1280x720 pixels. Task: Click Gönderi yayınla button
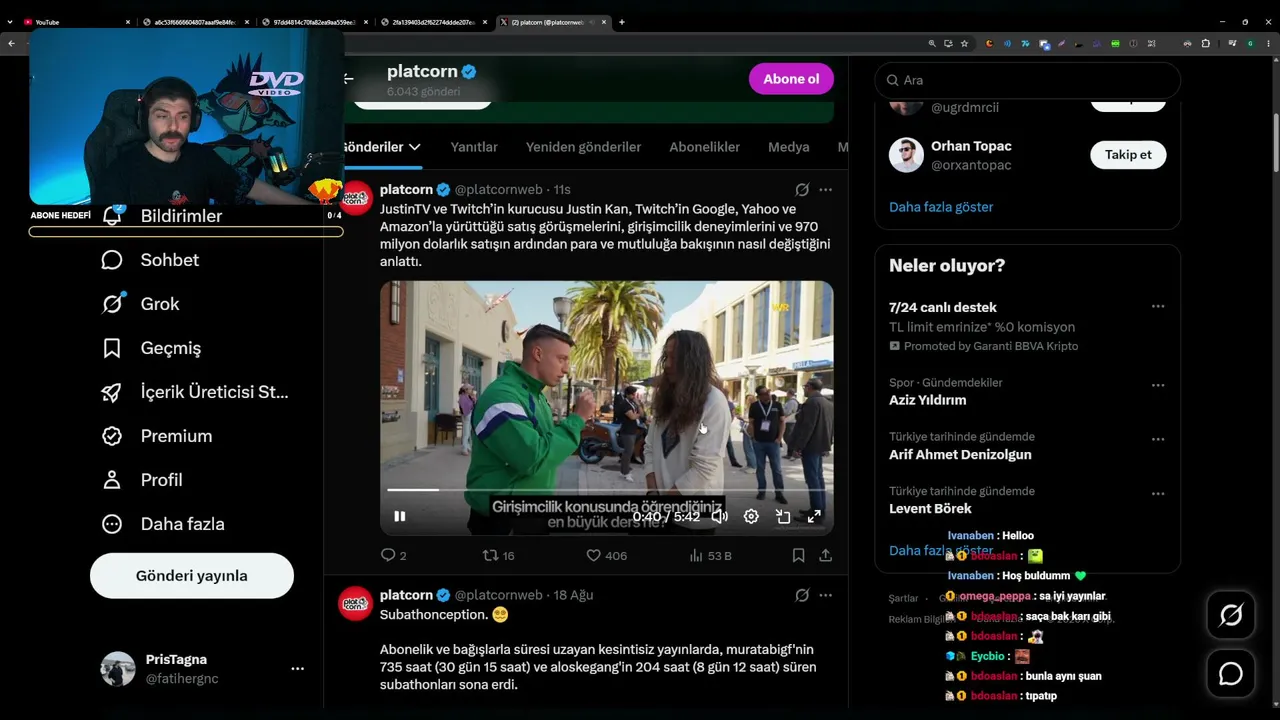(x=192, y=576)
